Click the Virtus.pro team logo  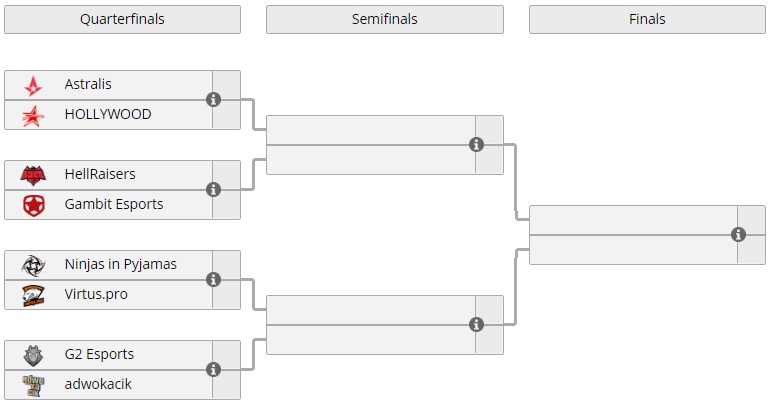pyautogui.click(x=33, y=295)
